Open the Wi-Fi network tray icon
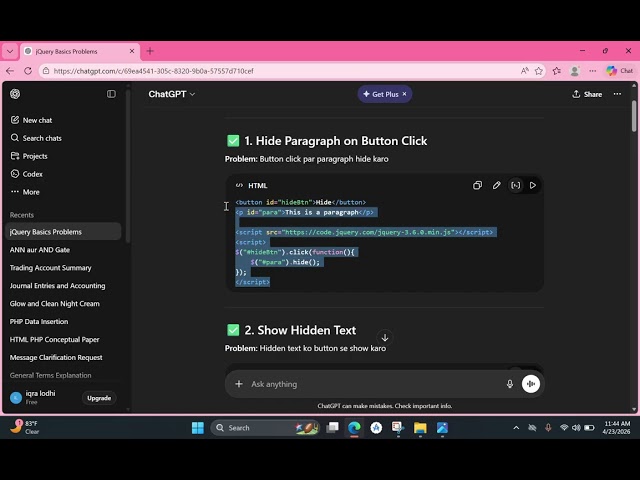Image resolution: width=640 pixels, height=480 pixels. point(564,428)
